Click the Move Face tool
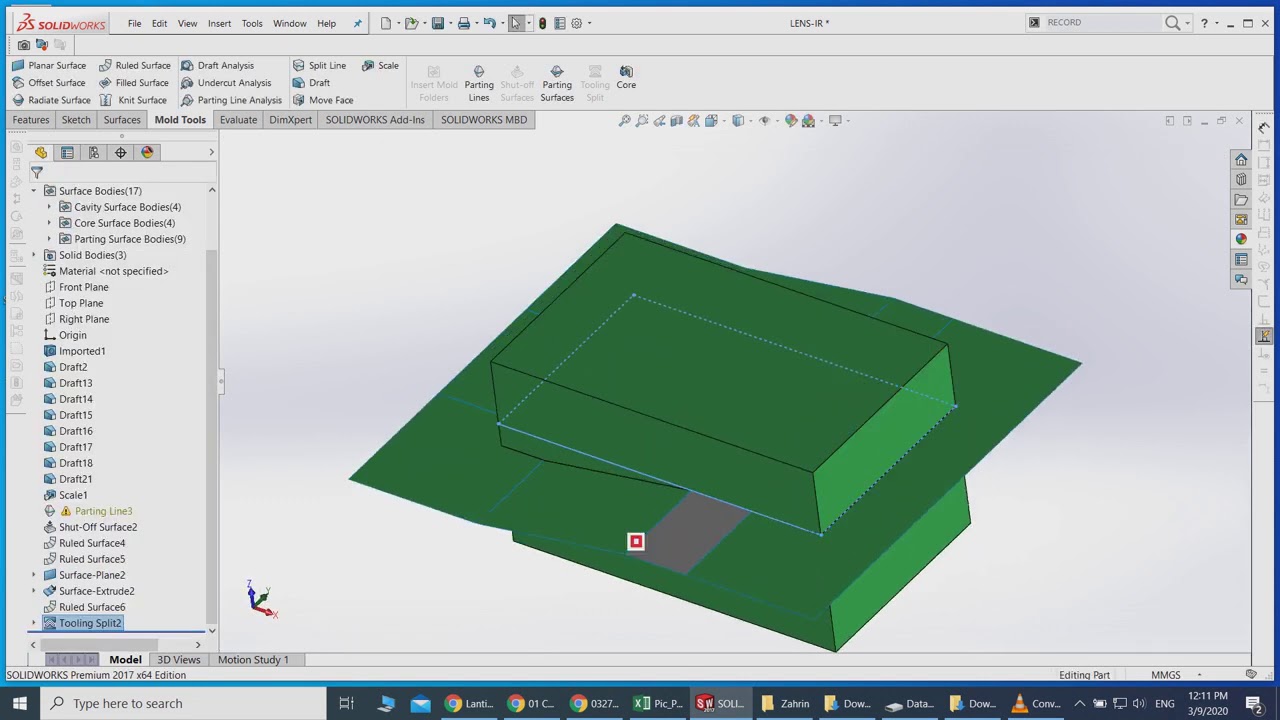Image resolution: width=1280 pixels, height=720 pixels. pyautogui.click(x=323, y=100)
